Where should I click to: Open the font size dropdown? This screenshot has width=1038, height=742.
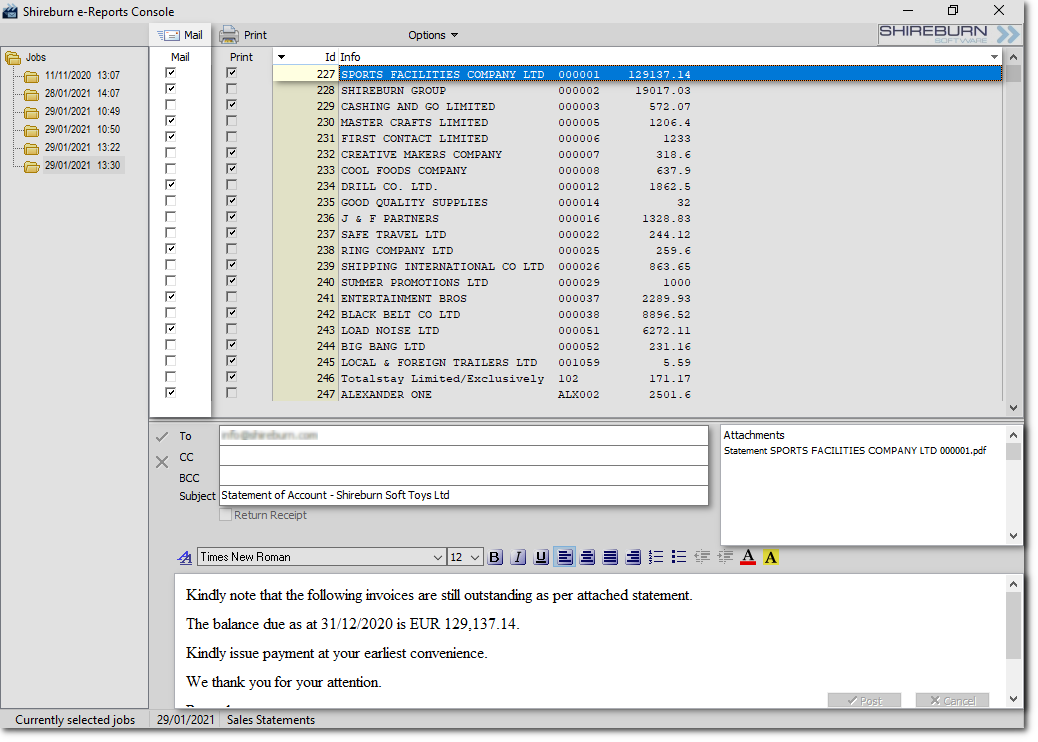[x=475, y=557]
